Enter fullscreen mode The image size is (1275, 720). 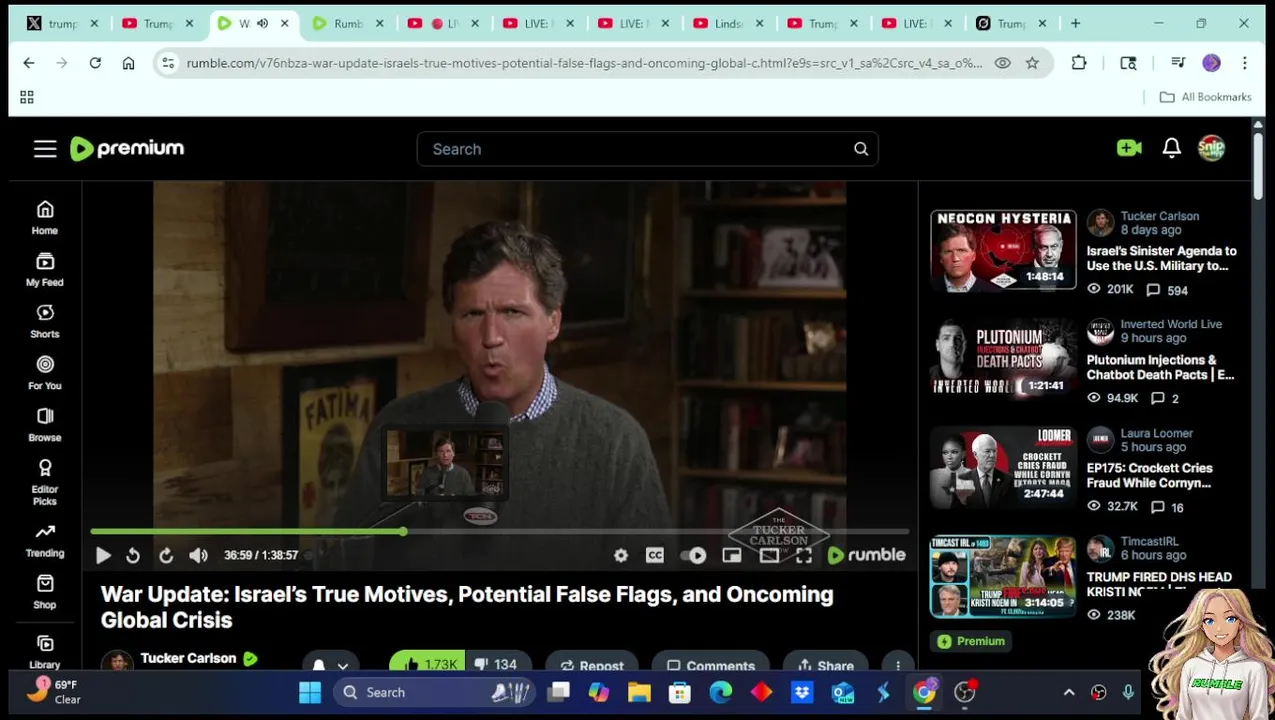pyautogui.click(x=804, y=555)
